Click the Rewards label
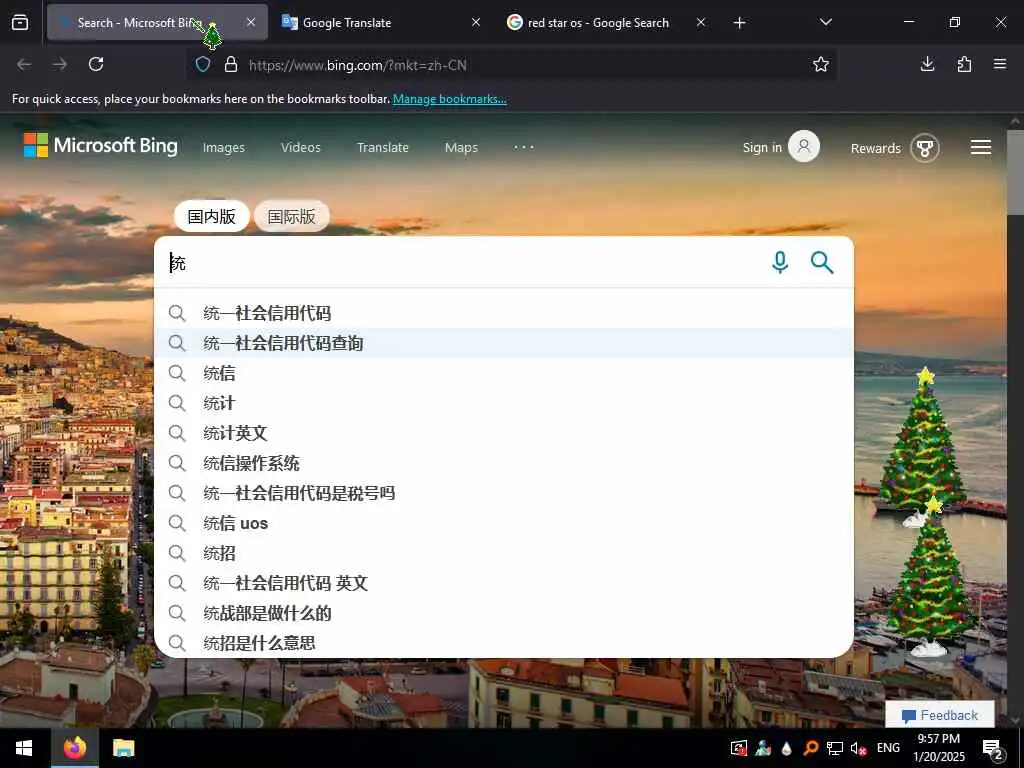The height and width of the screenshot is (768, 1024). point(876,148)
